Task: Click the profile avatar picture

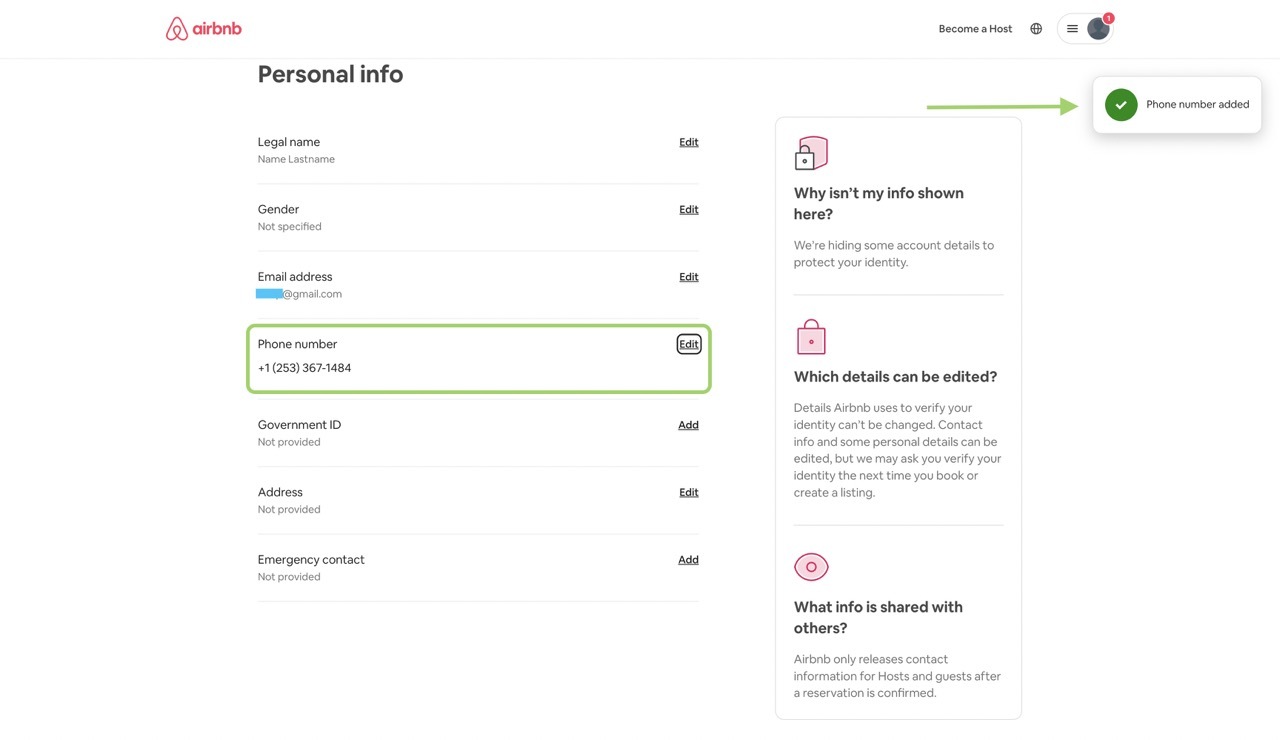Action: tap(1097, 29)
